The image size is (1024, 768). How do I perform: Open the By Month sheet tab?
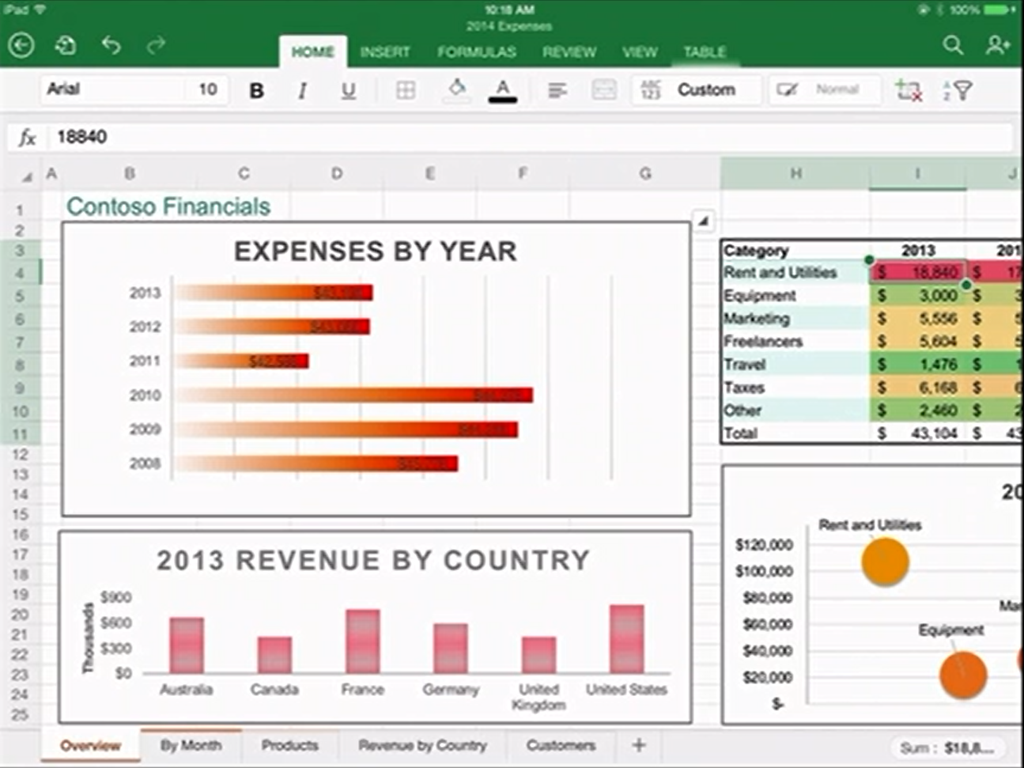click(x=191, y=745)
